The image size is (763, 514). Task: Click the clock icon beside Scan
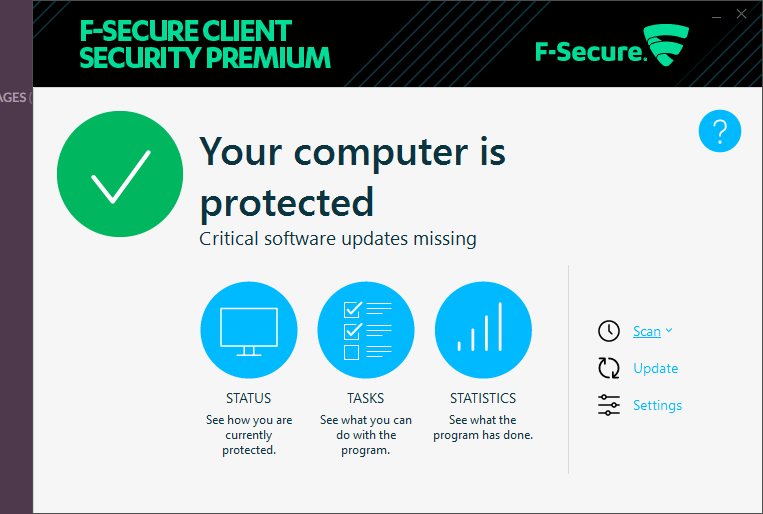pos(609,331)
